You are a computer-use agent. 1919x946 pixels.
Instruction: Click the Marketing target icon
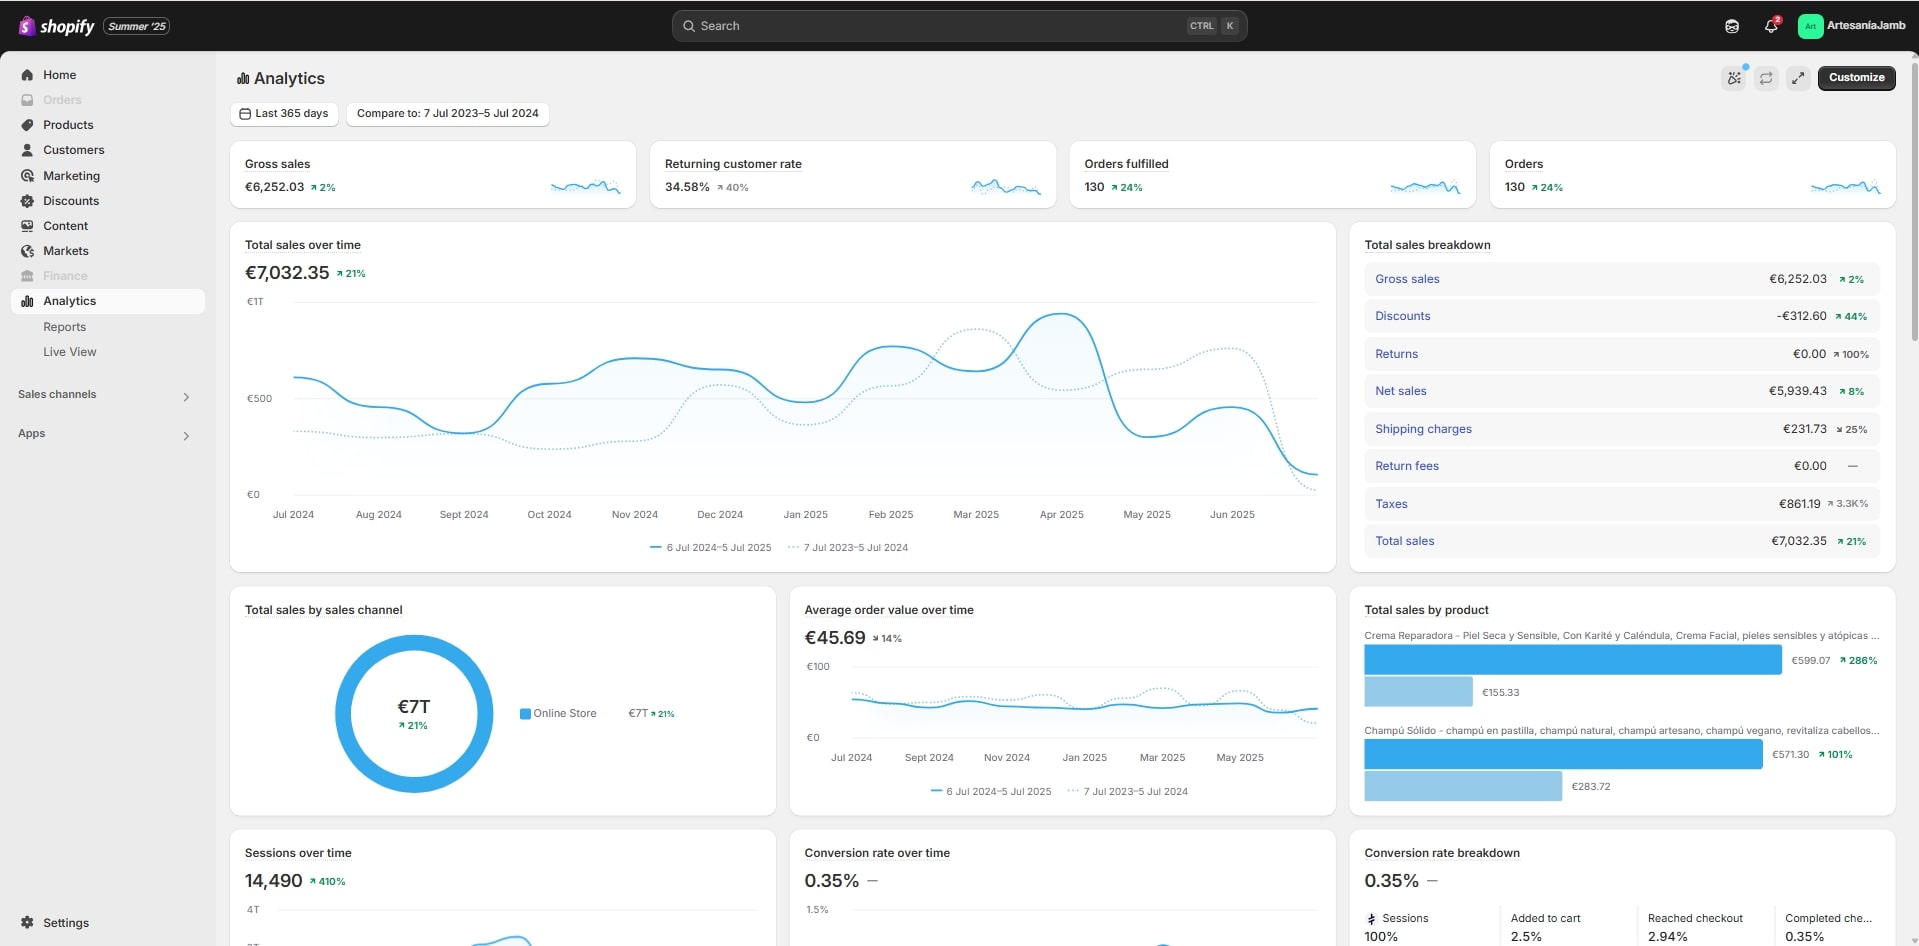pos(27,176)
